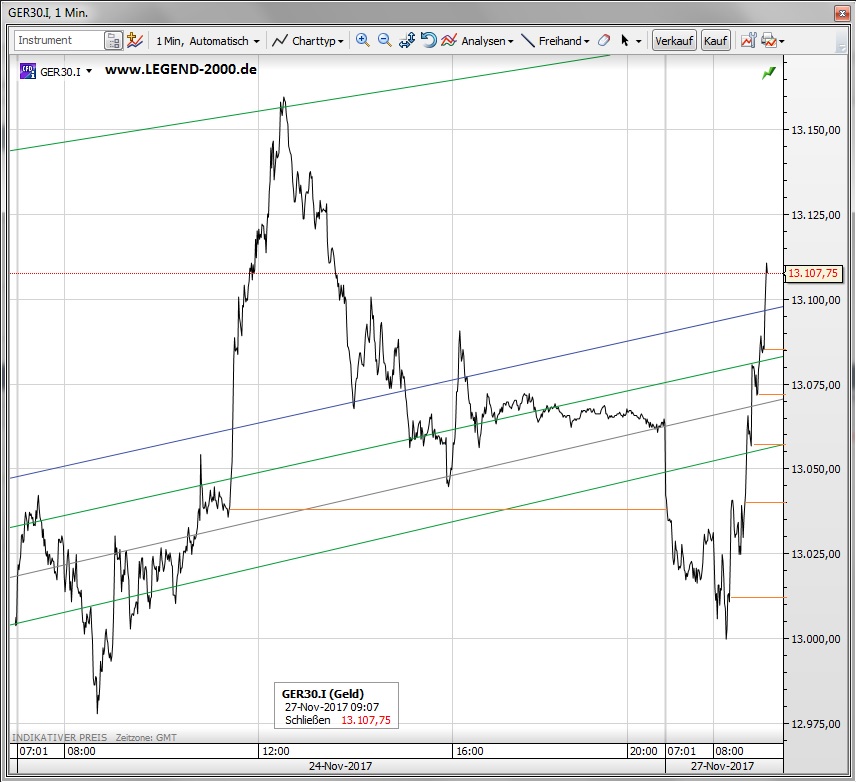Click the toolbar overflow options corner

(841, 48)
